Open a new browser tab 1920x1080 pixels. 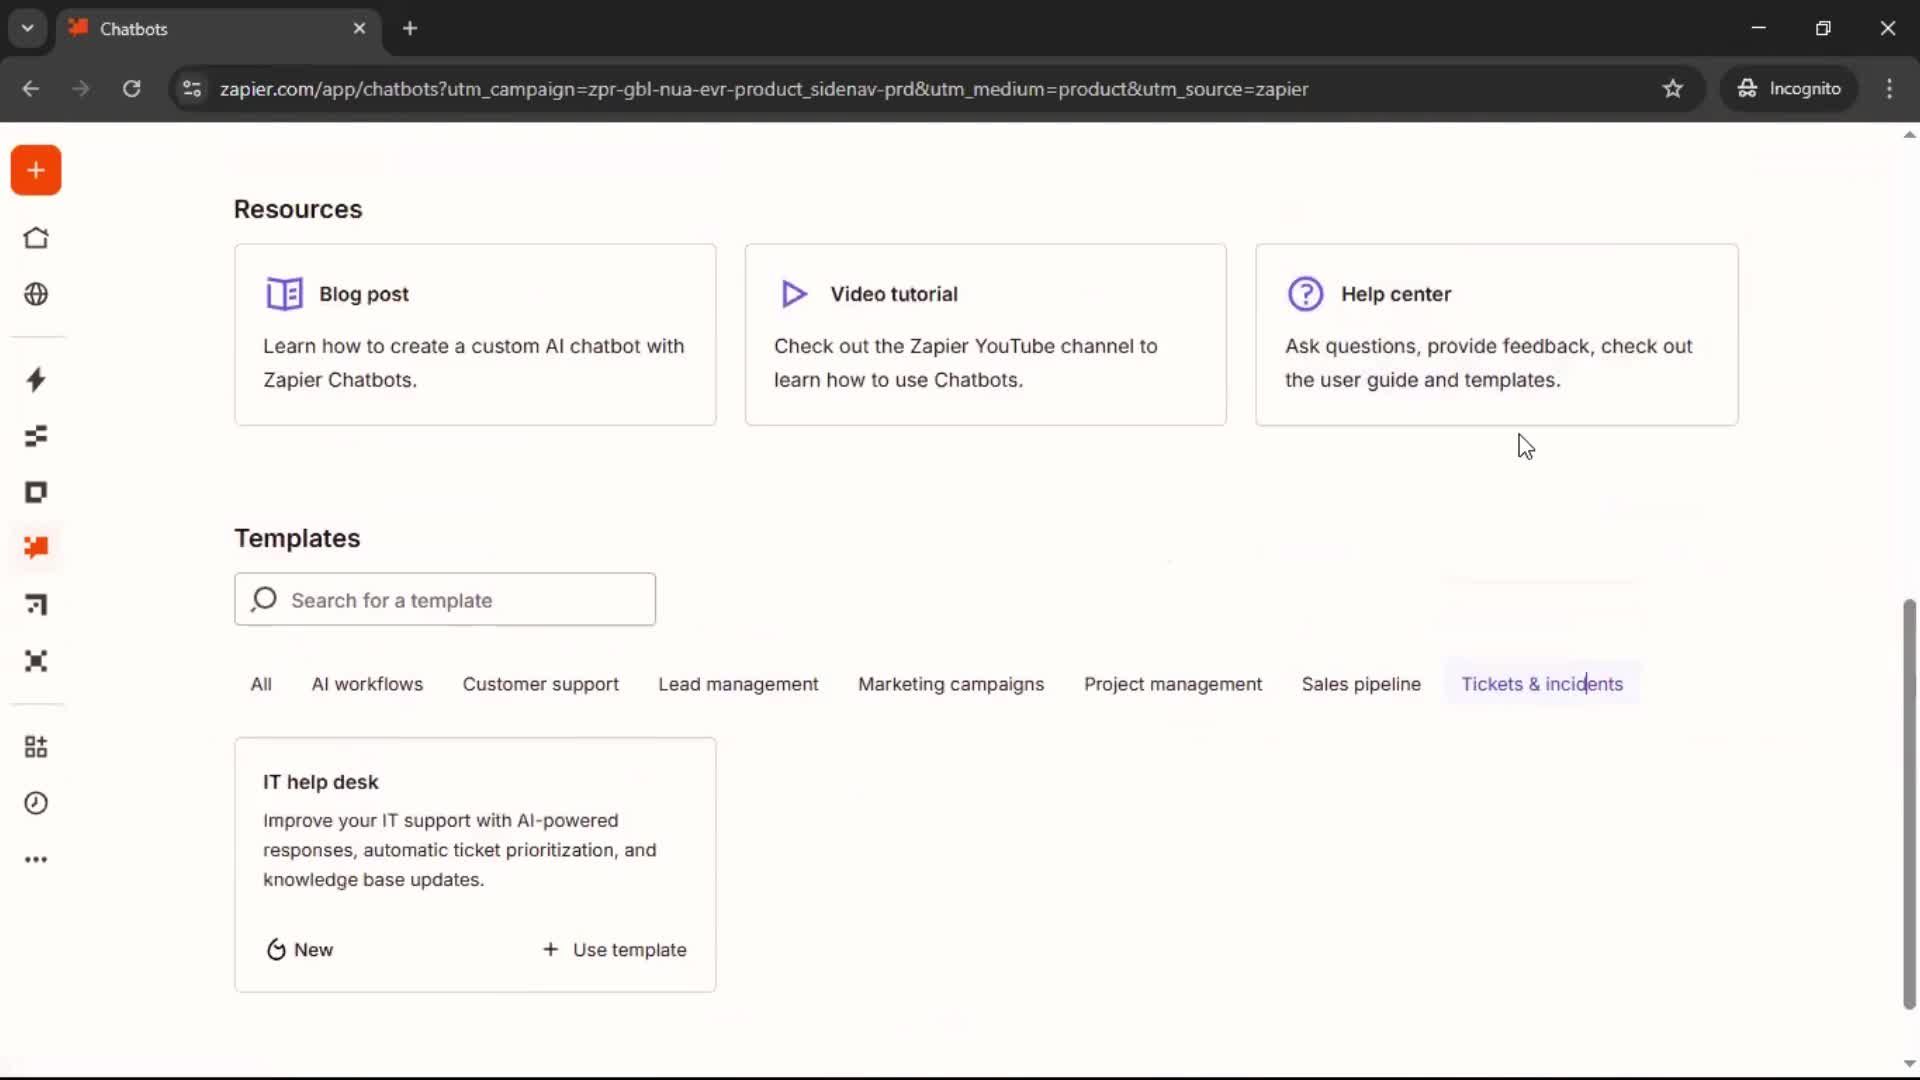click(410, 28)
